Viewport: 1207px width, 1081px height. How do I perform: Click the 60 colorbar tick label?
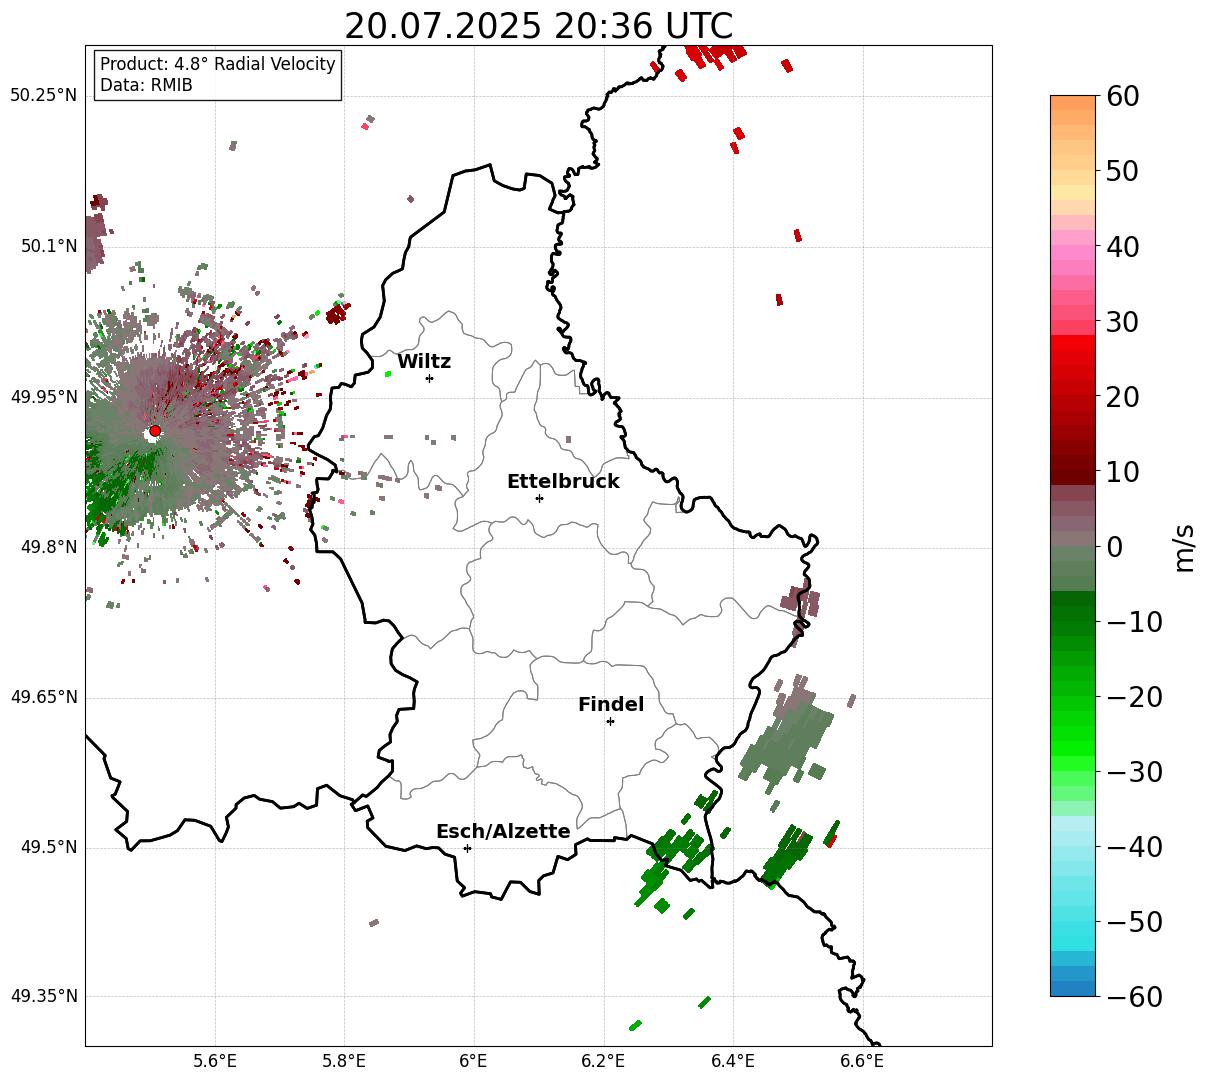(1123, 96)
